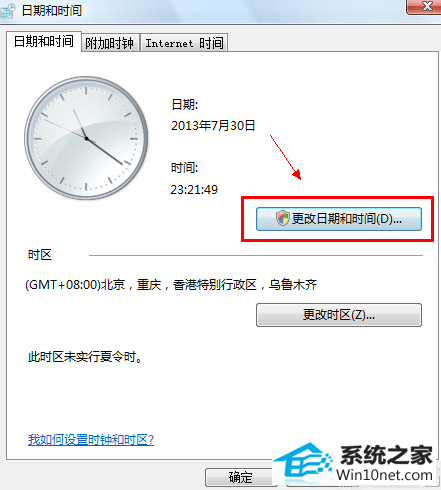Screen dimensions: 441x490
Task: Click the red arrow annotation
Action: pos(286,157)
